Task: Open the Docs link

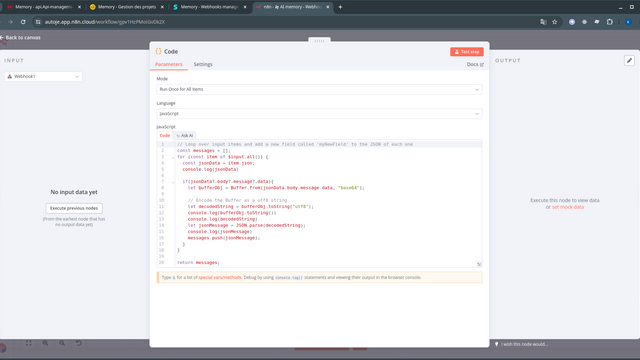Action: point(475,64)
